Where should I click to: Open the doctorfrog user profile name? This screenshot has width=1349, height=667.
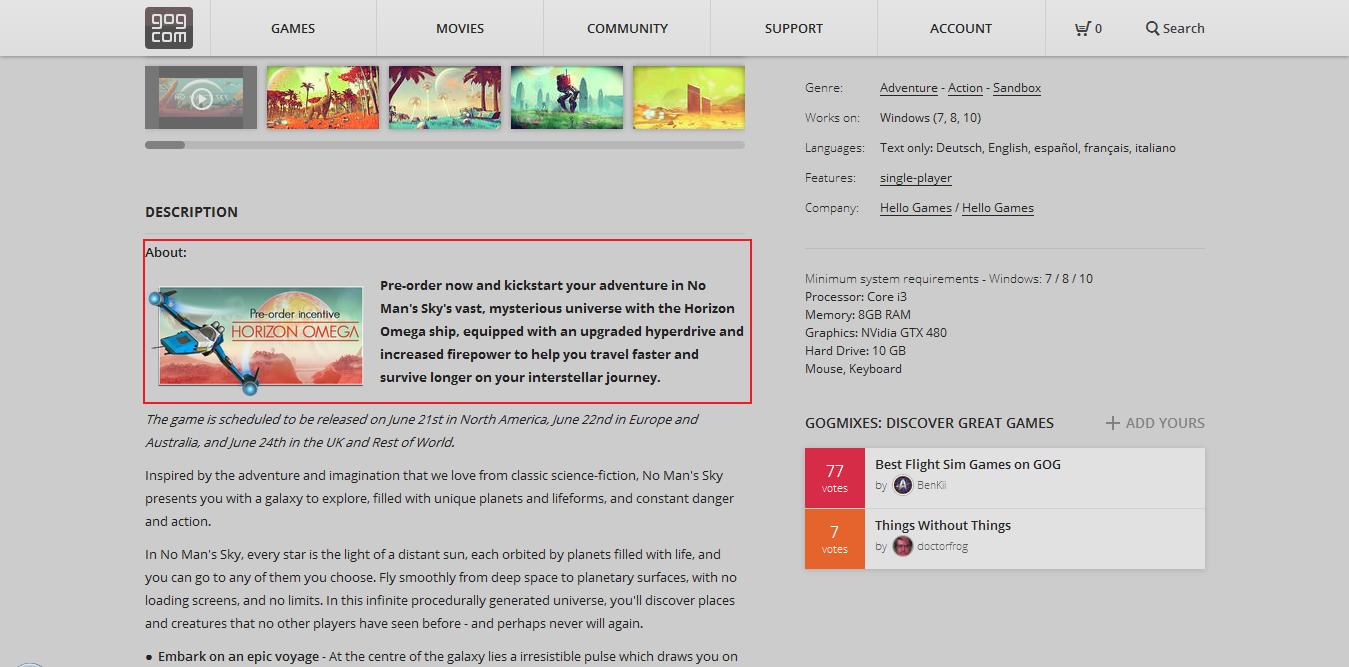coord(942,546)
